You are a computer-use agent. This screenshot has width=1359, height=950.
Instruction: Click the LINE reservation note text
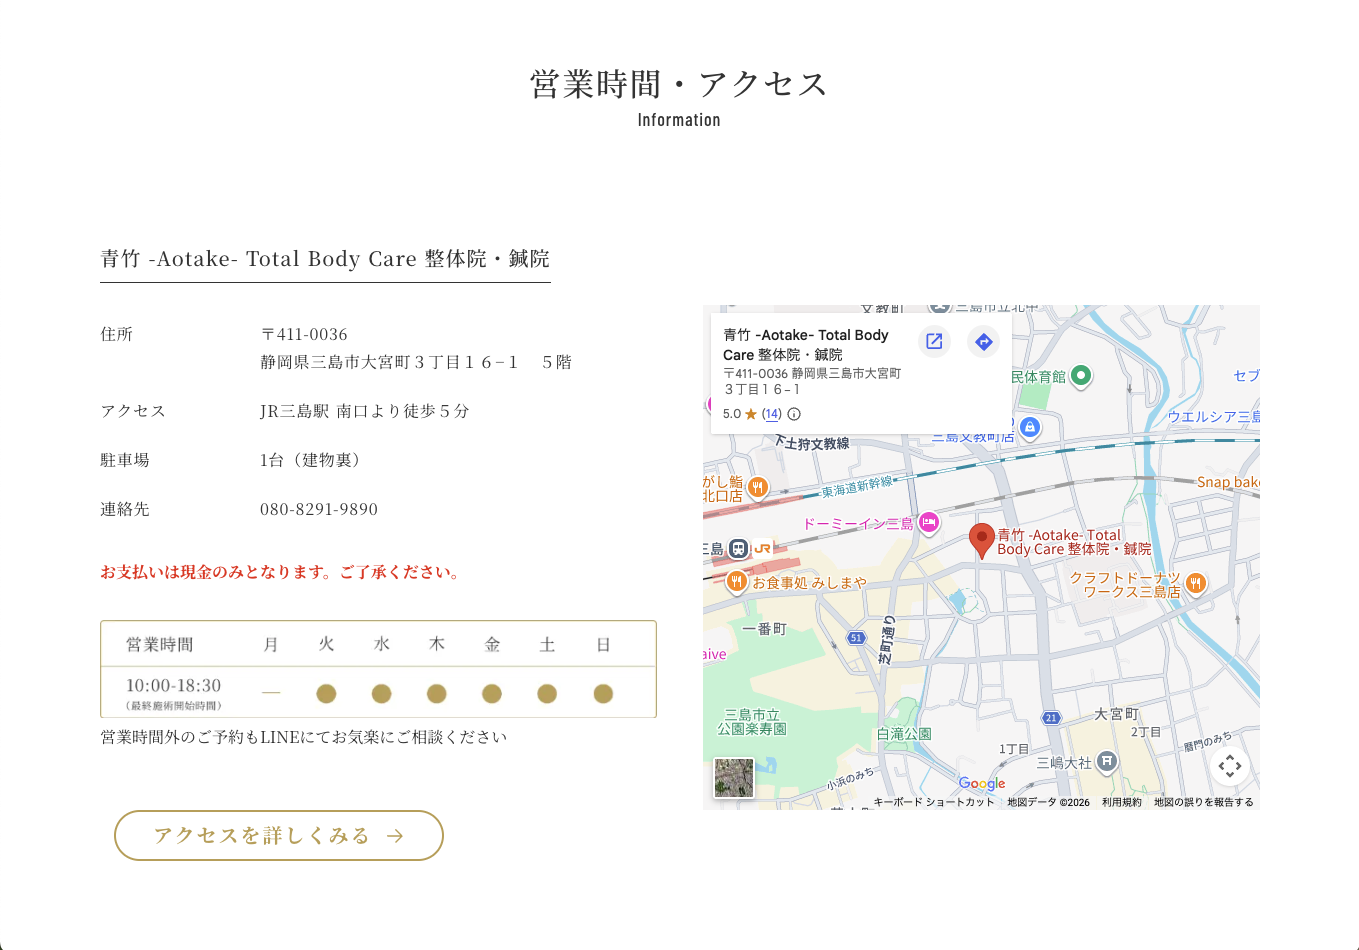[304, 737]
